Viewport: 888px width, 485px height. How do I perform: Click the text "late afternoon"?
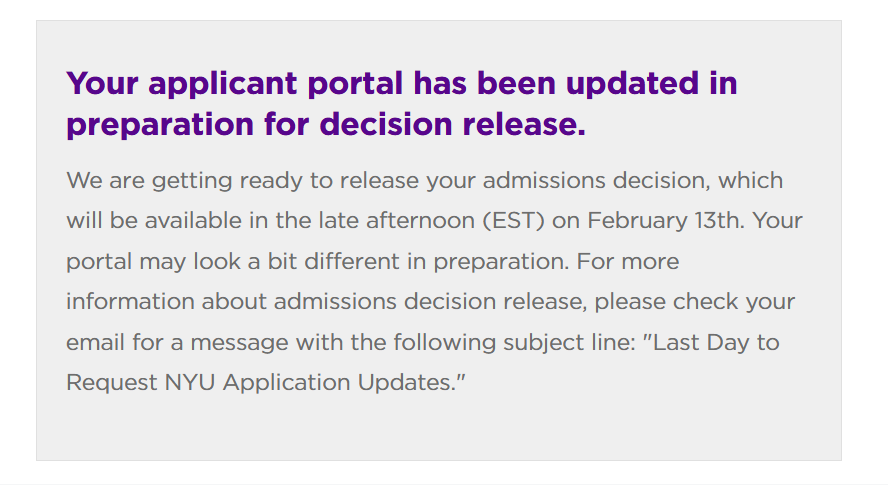click(396, 220)
